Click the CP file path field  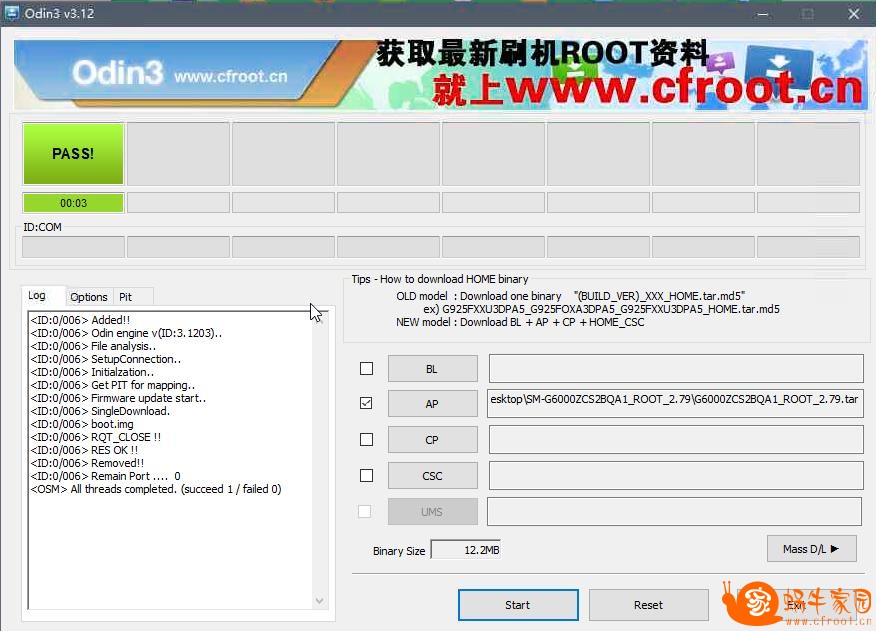point(676,440)
